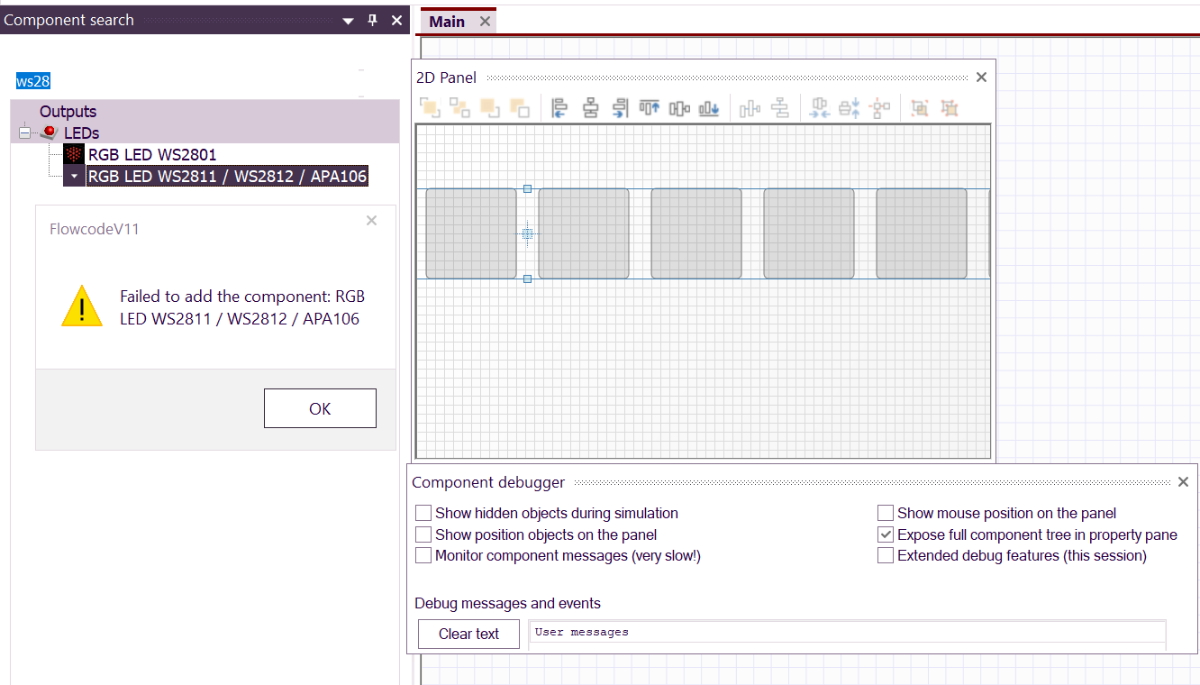Viewport: 1200px width, 685px height.
Task: Tick Monitor component messages checkbox
Action: click(x=424, y=556)
